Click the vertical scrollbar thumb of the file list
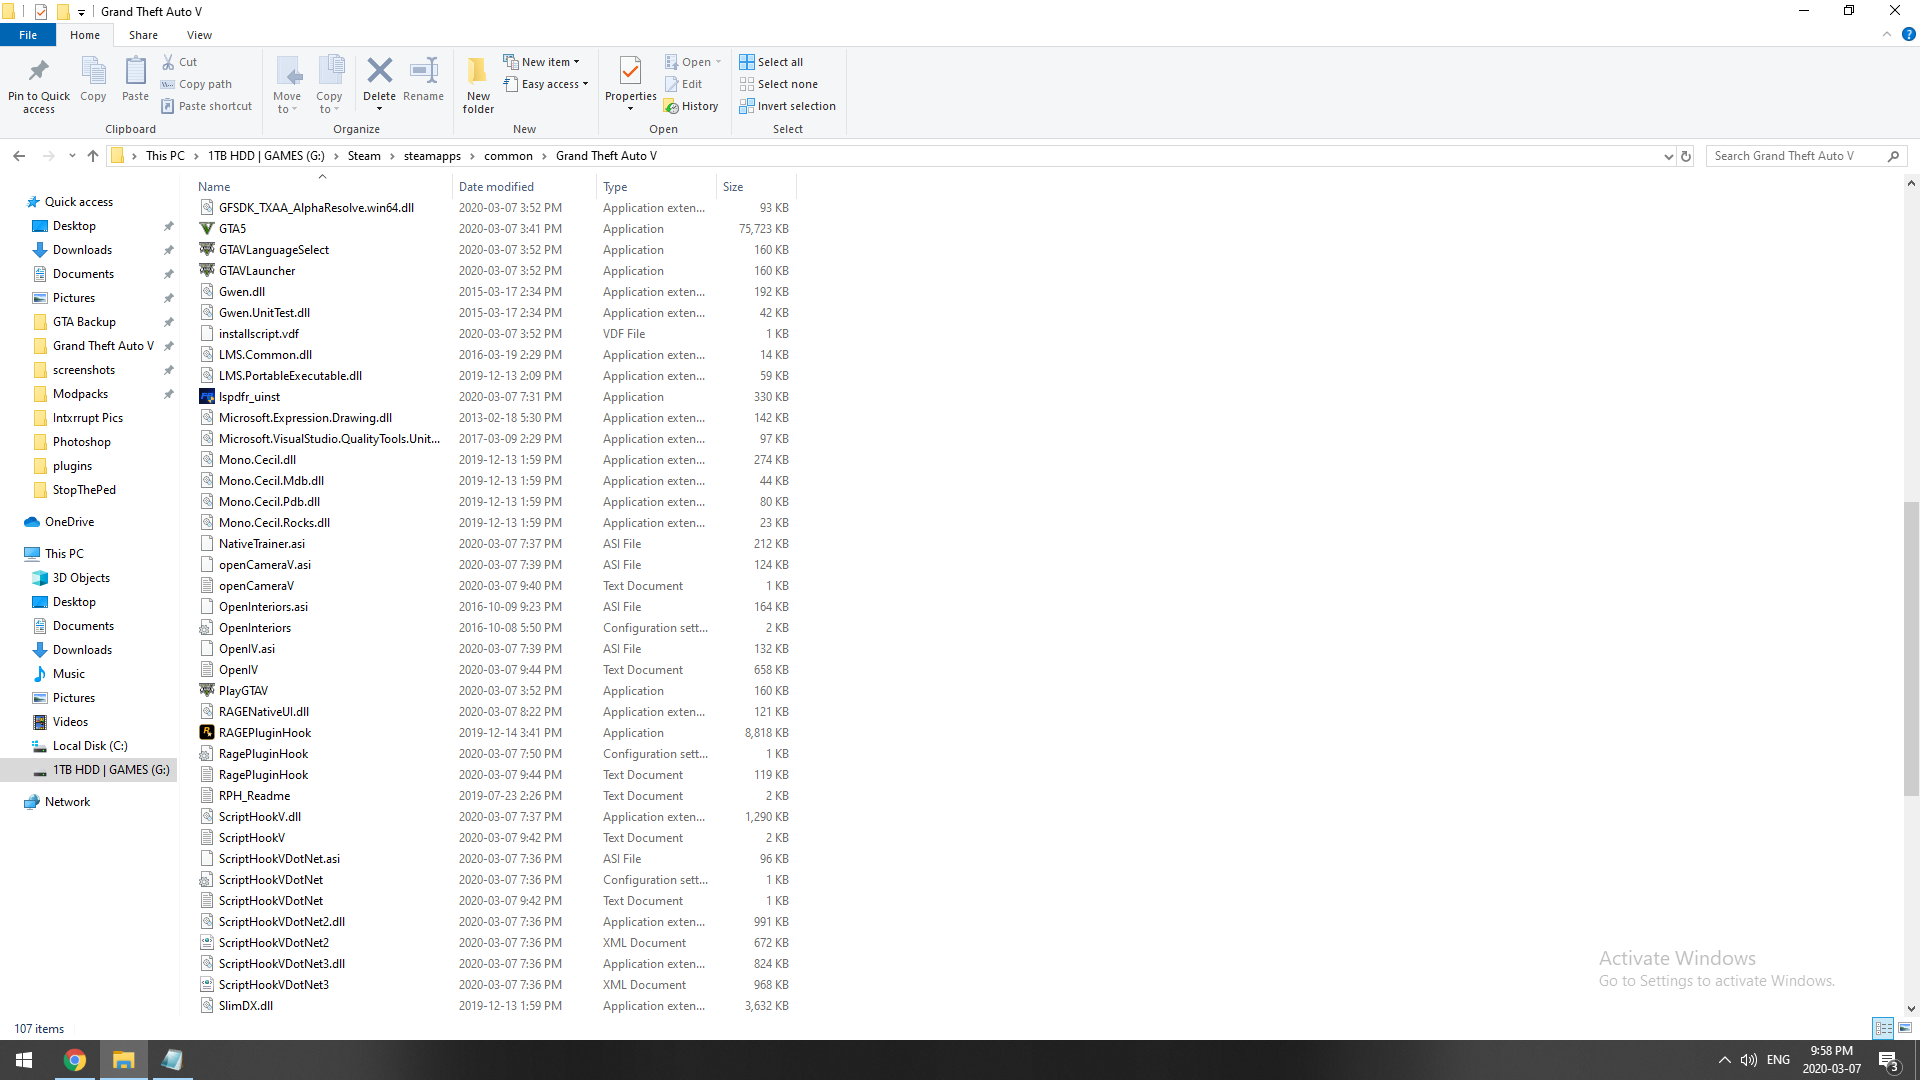 (x=1911, y=648)
